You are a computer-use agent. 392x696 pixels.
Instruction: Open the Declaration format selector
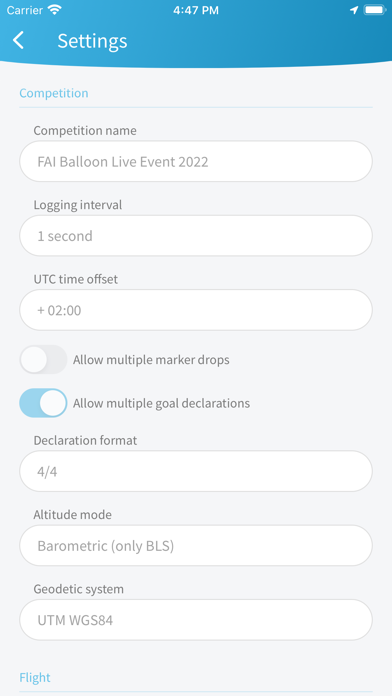click(196, 471)
